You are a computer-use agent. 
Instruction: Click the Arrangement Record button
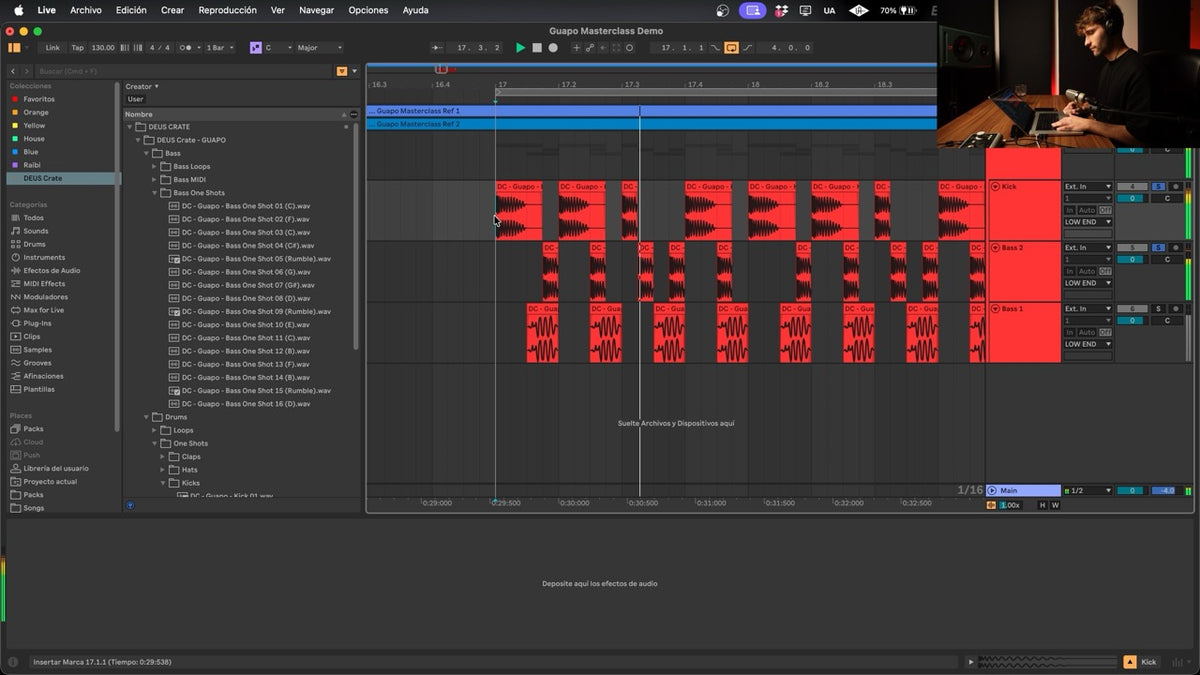553,48
